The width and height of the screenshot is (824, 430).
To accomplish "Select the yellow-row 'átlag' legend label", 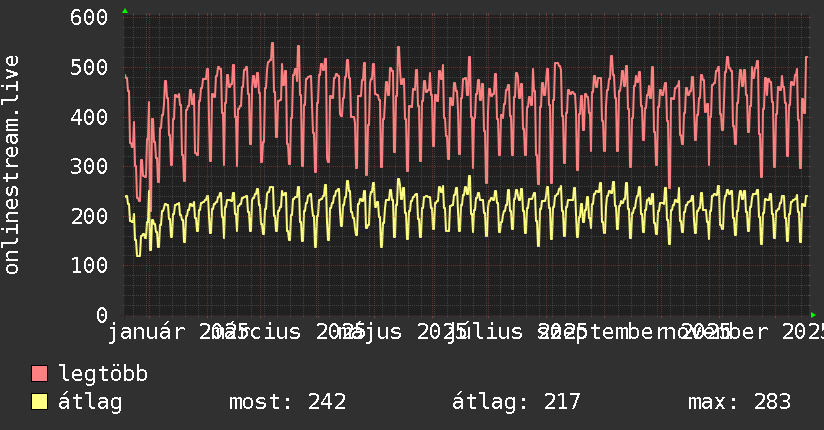I will coord(90,402).
